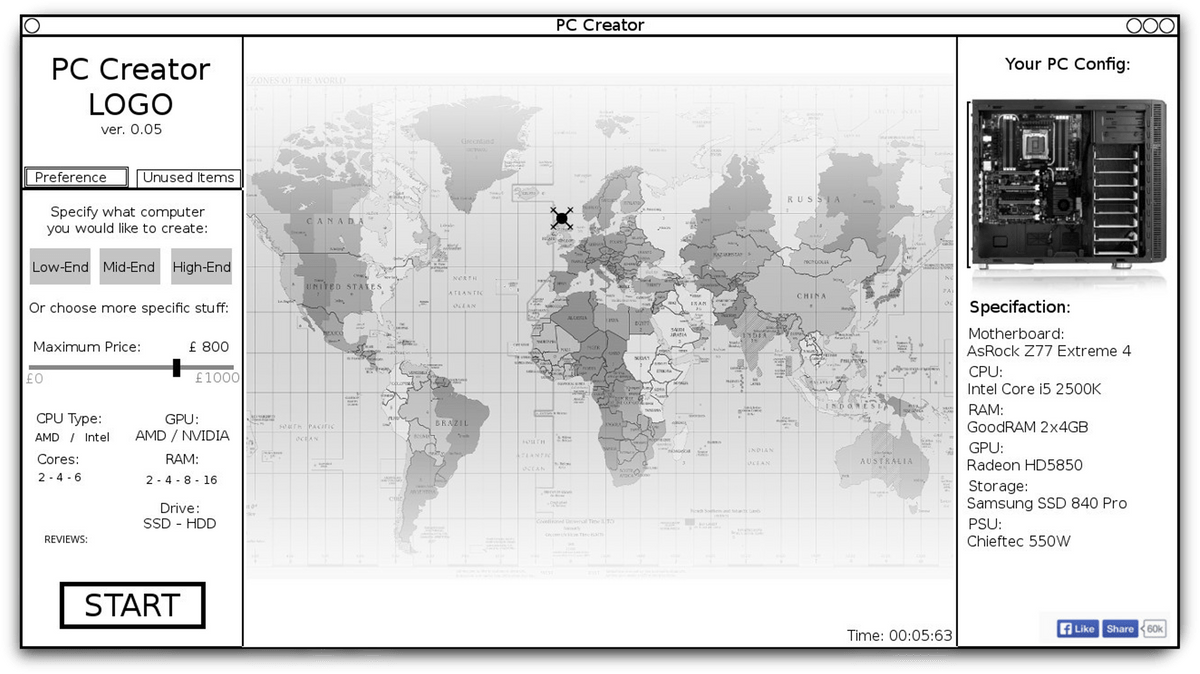The height and width of the screenshot is (674, 1200).
Task: Click the £1000 end of the price slider
Action: pos(217,379)
